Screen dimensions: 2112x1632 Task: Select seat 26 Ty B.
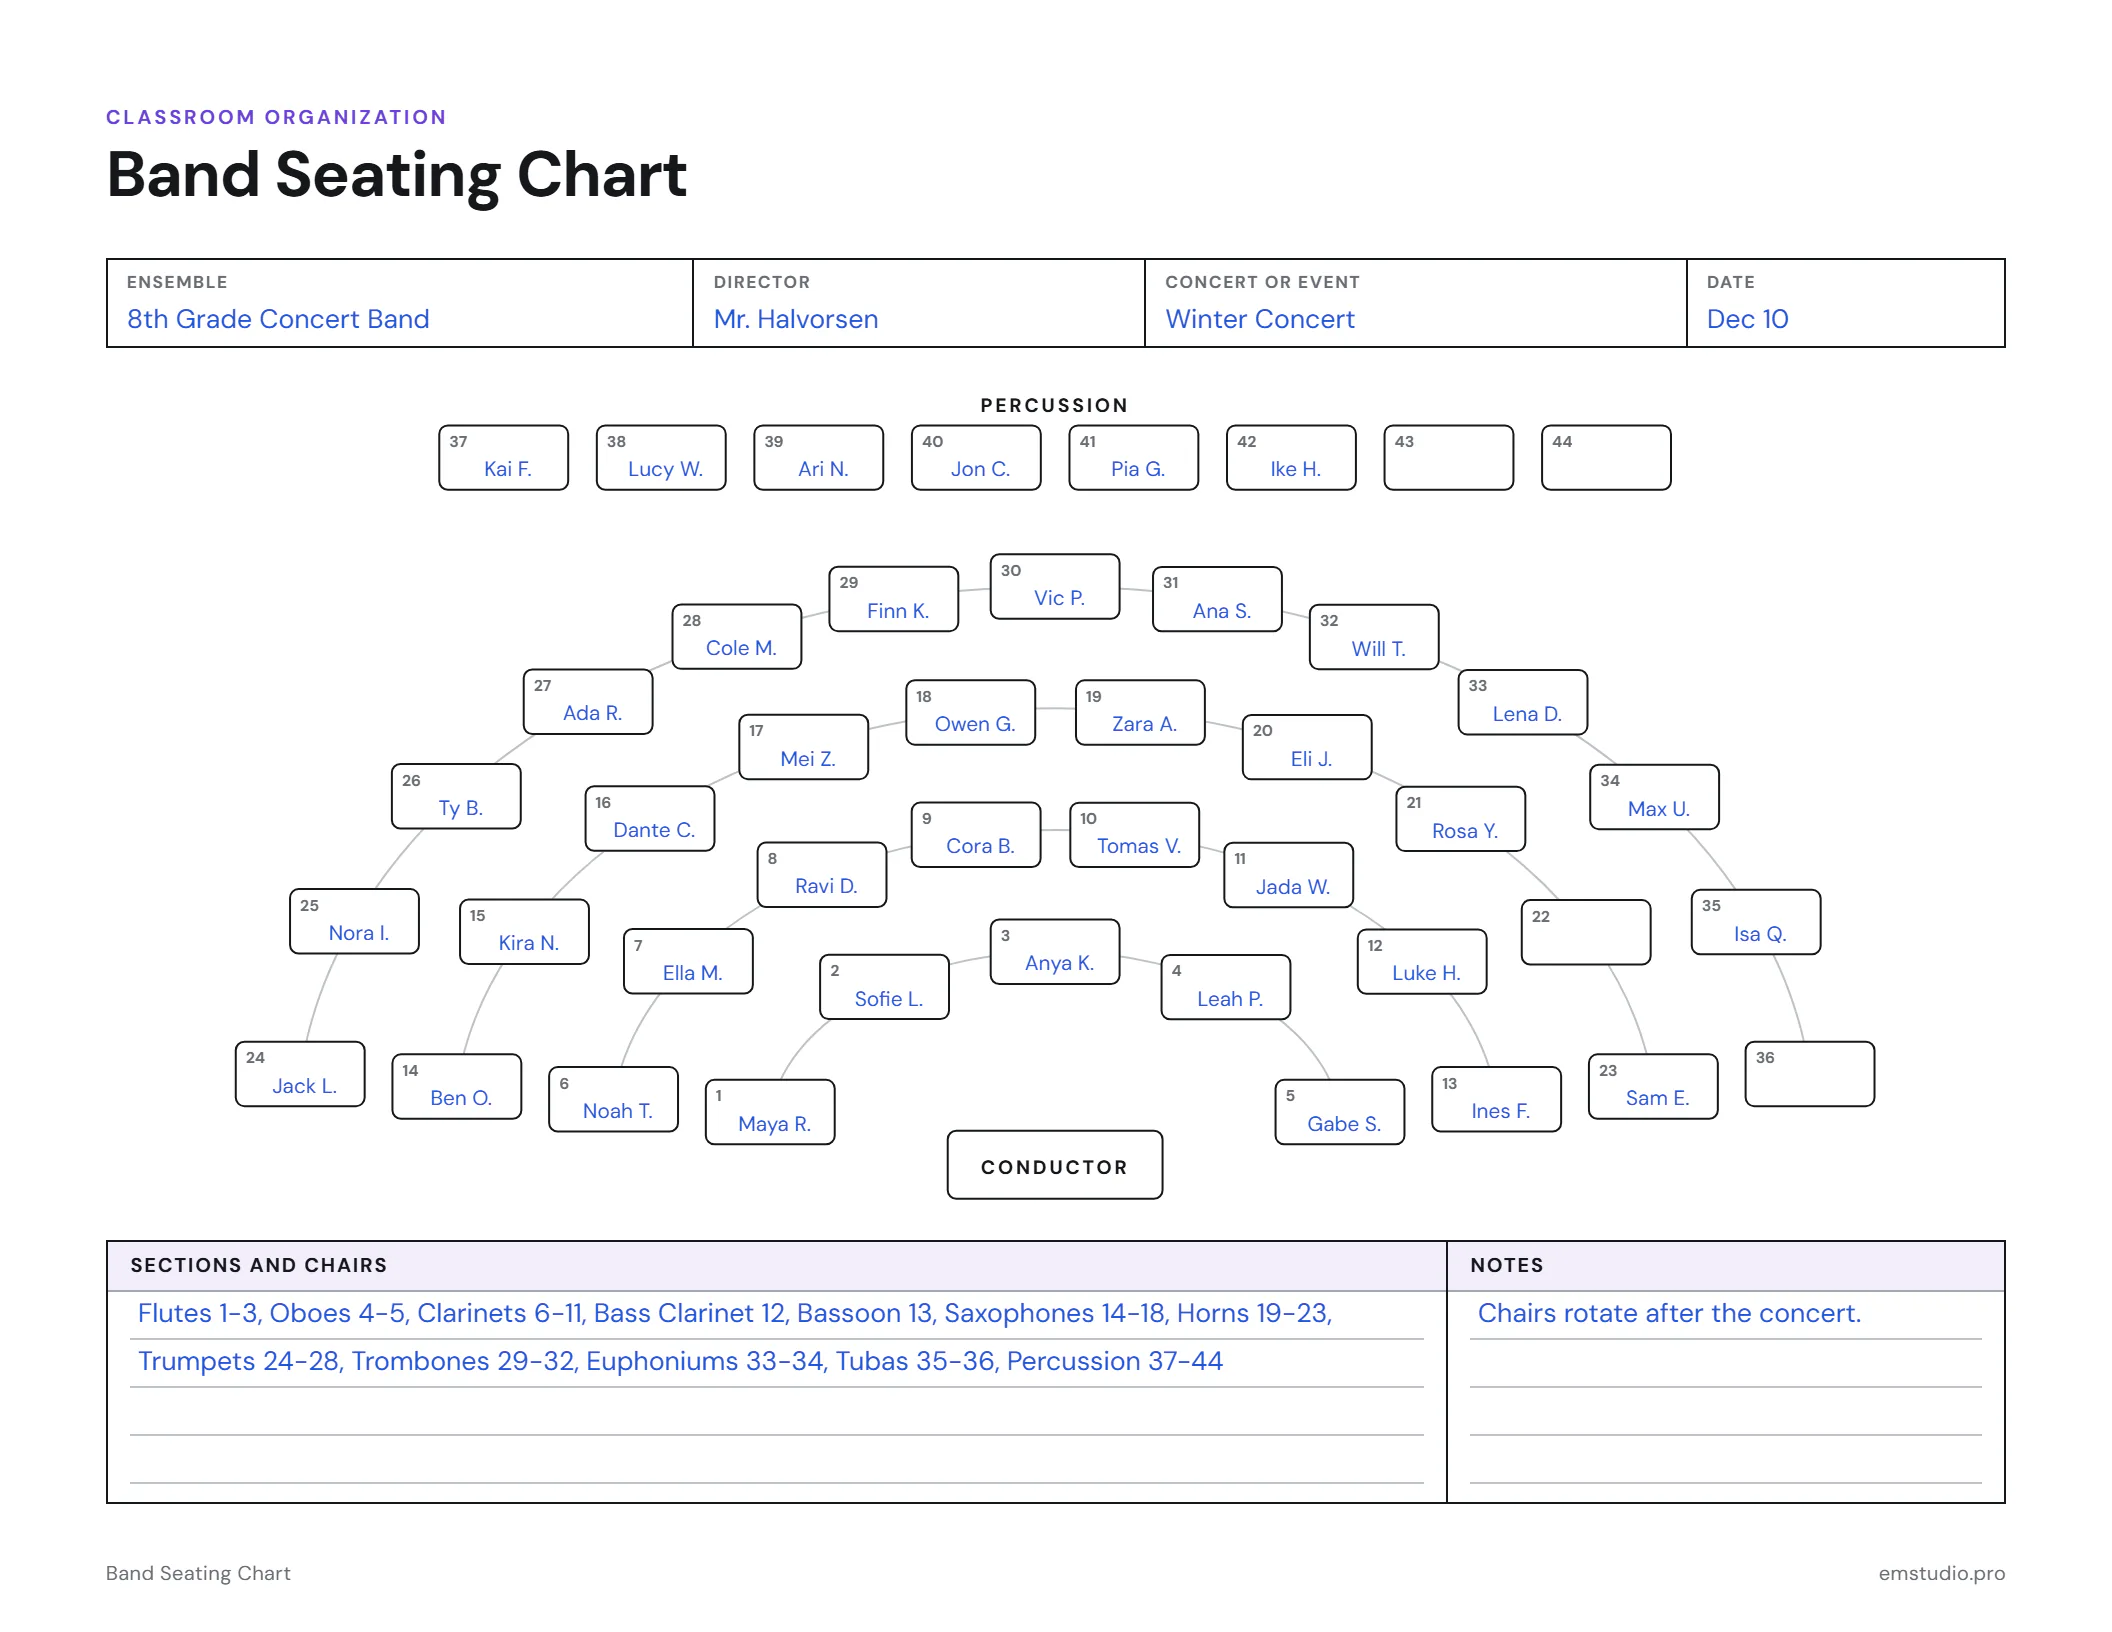(456, 797)
